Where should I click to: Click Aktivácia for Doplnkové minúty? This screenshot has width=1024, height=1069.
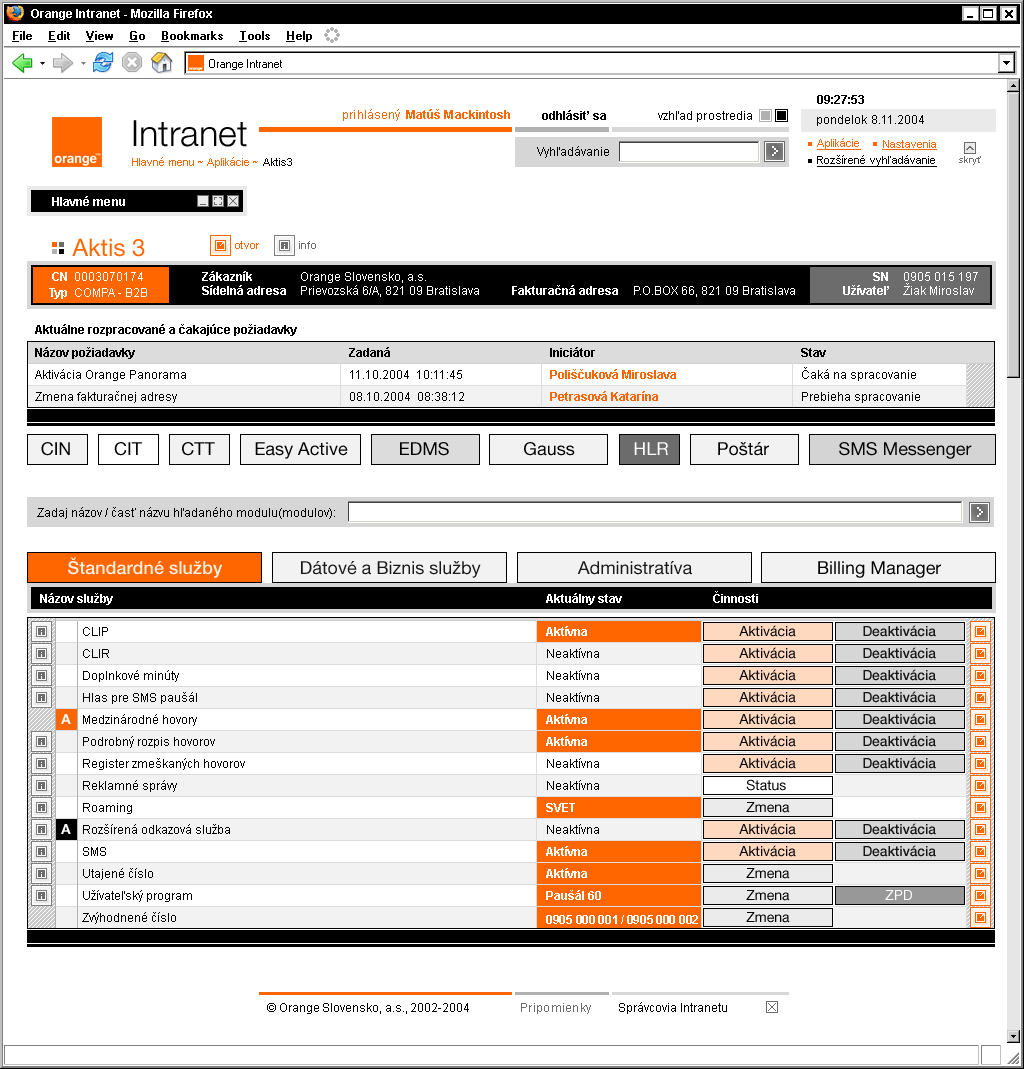(x=768, y=676)
